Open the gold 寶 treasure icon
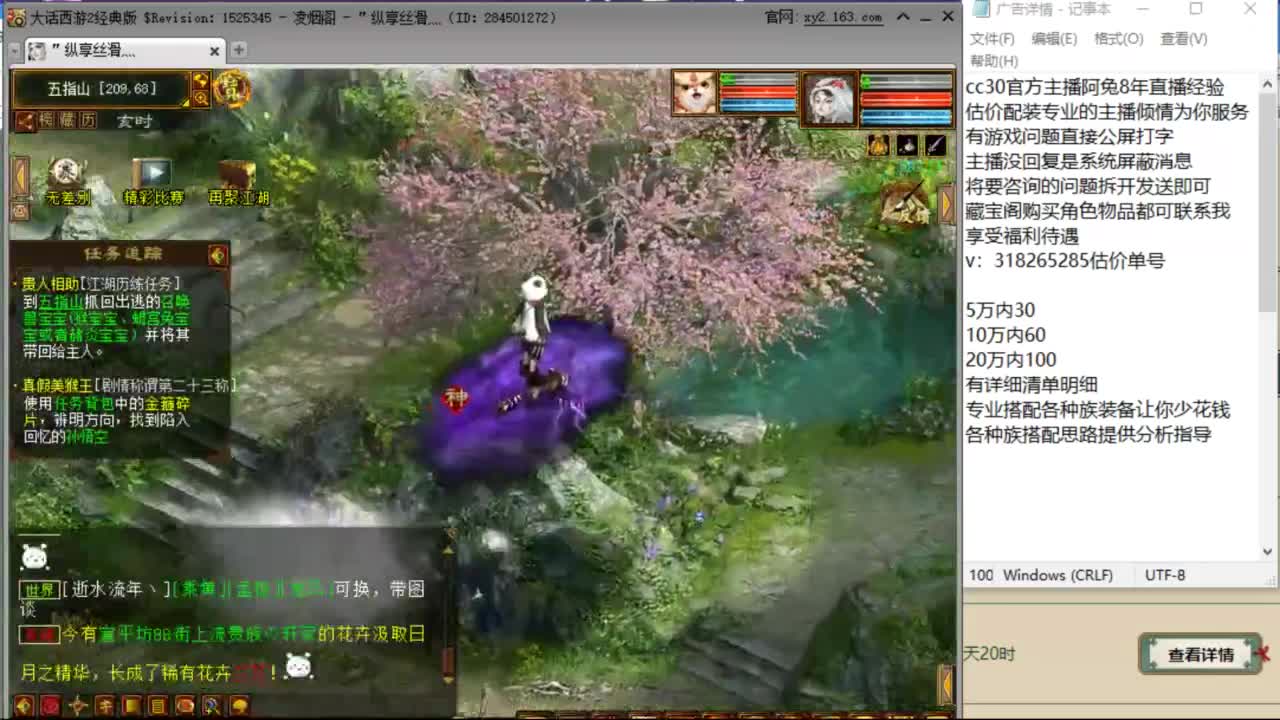Image resolution: width=1280 pixels, height=720 pixels. (232, 89)
